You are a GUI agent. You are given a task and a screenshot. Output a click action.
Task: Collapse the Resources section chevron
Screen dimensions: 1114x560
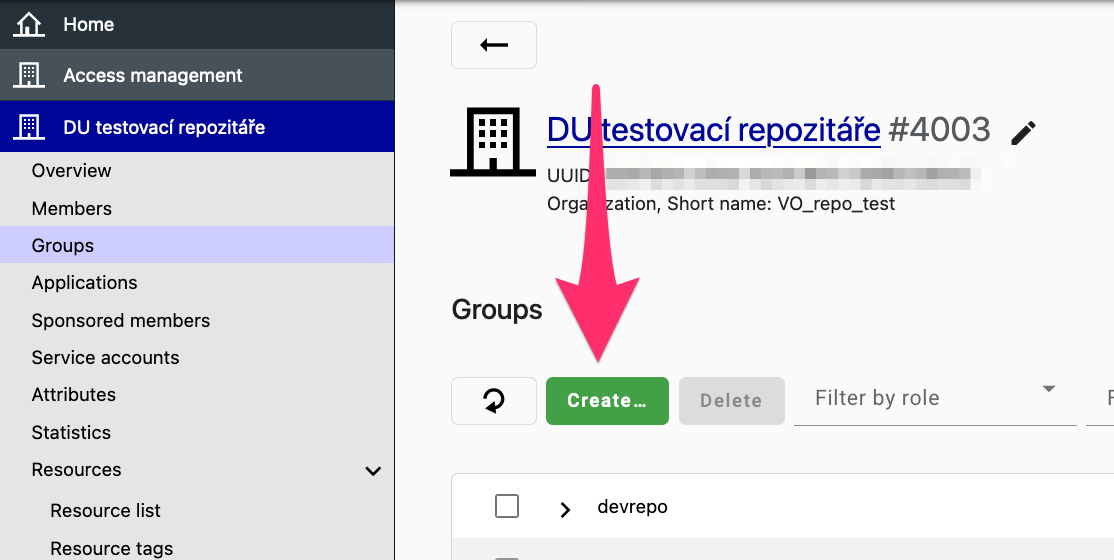point(373,471)
